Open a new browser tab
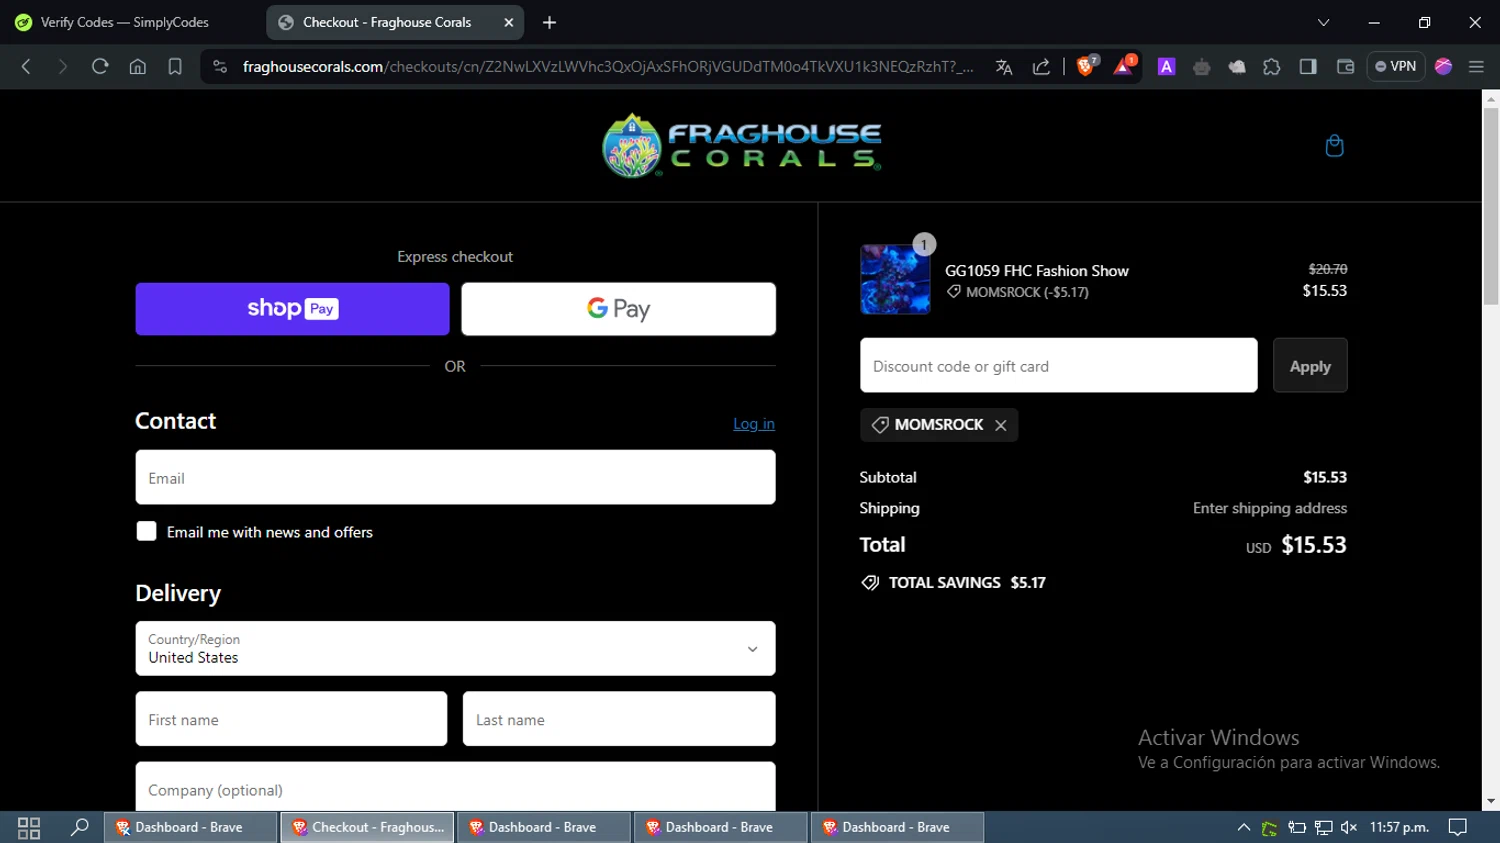Screen dimensions: 1500x843 pos(549,22)
